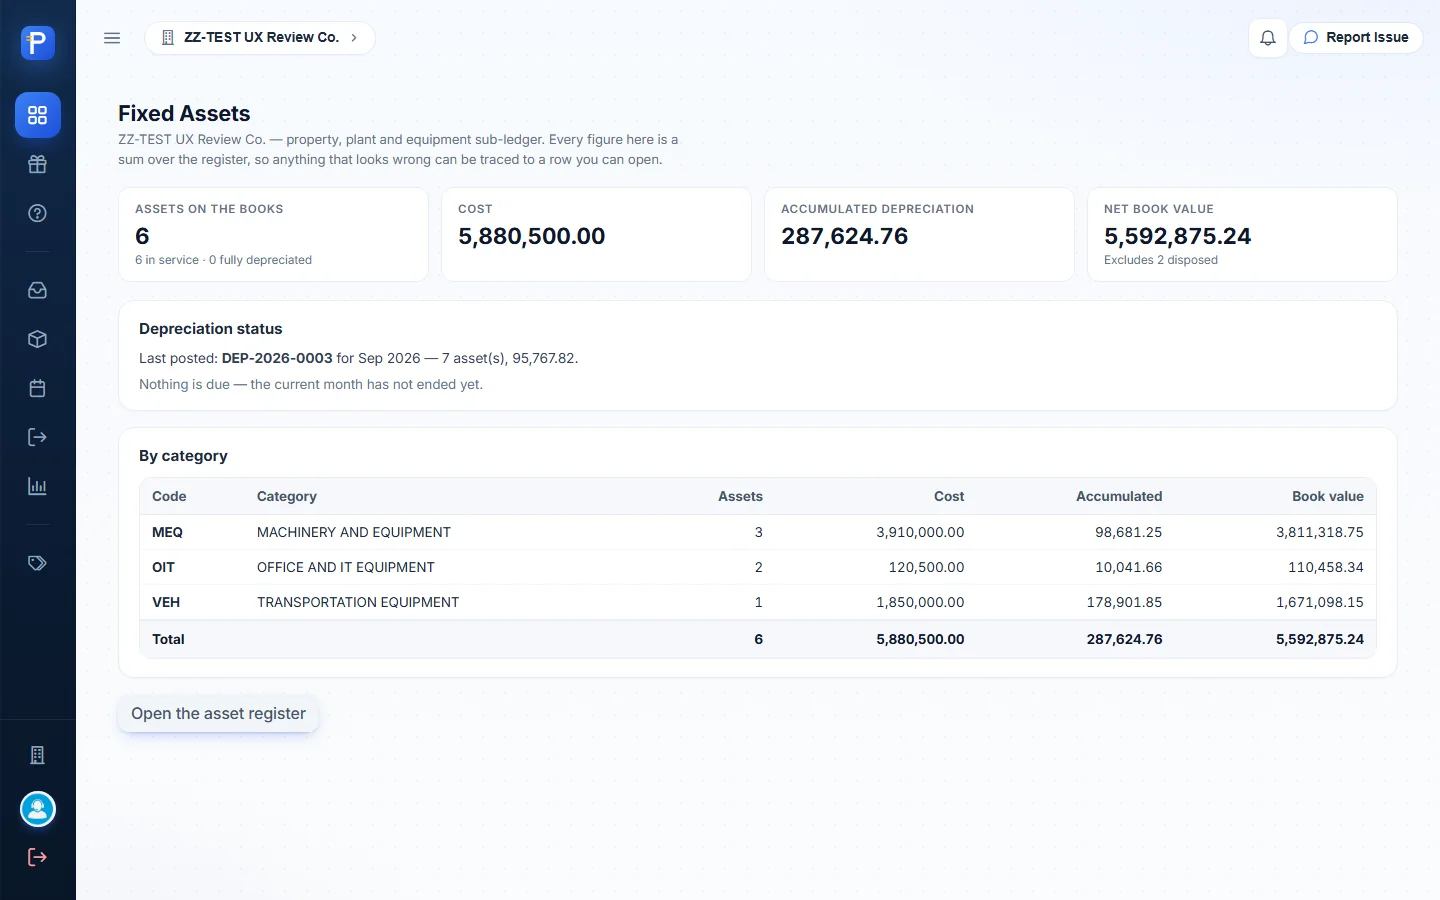Click Open the asset register button
The image size is (1440, 900).
pyautogui.click(x=218, y=714)
